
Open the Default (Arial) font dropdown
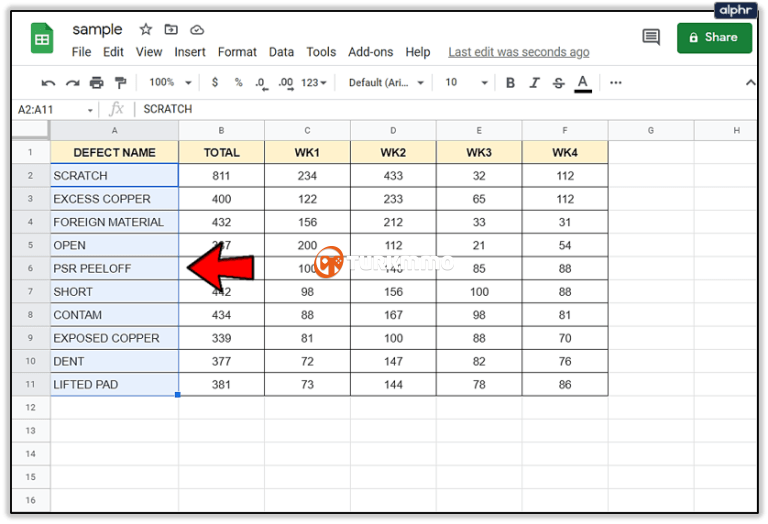coord(386,83)
